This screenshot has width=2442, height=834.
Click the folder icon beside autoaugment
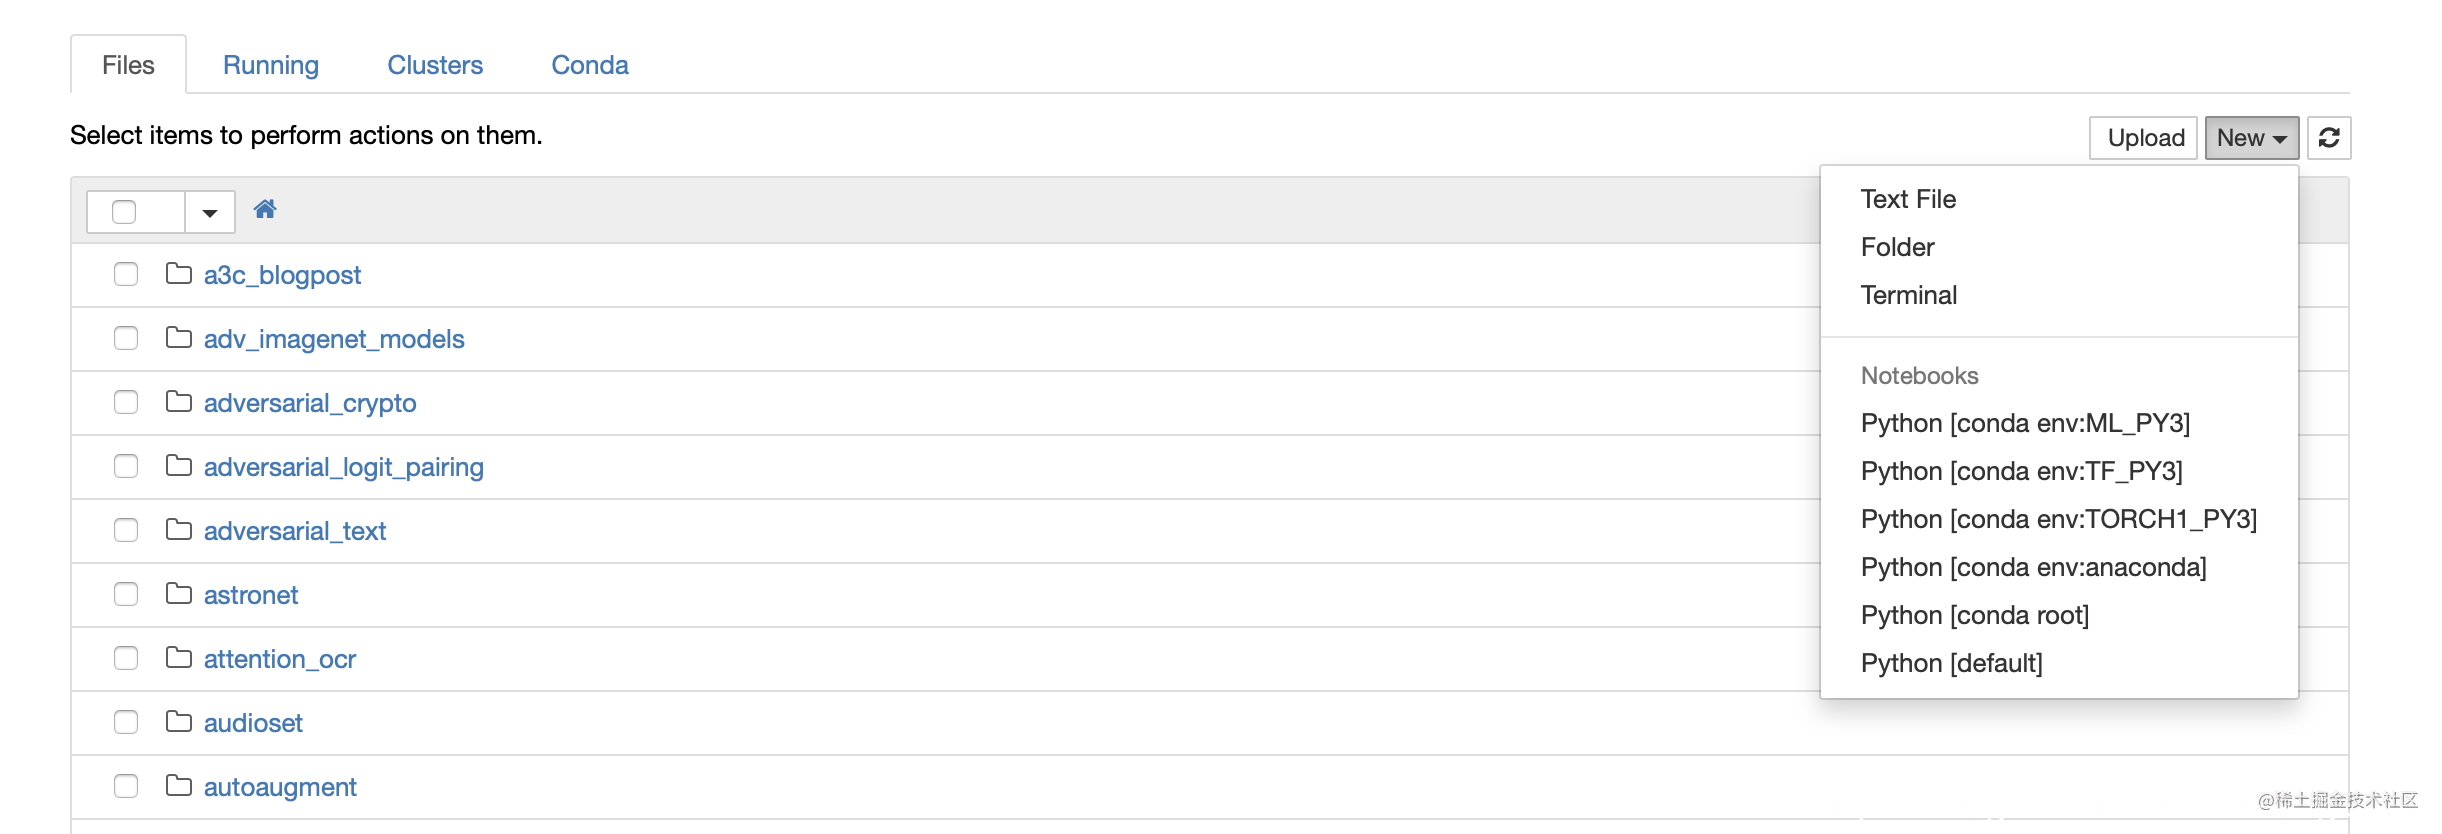tap(179, 785)
